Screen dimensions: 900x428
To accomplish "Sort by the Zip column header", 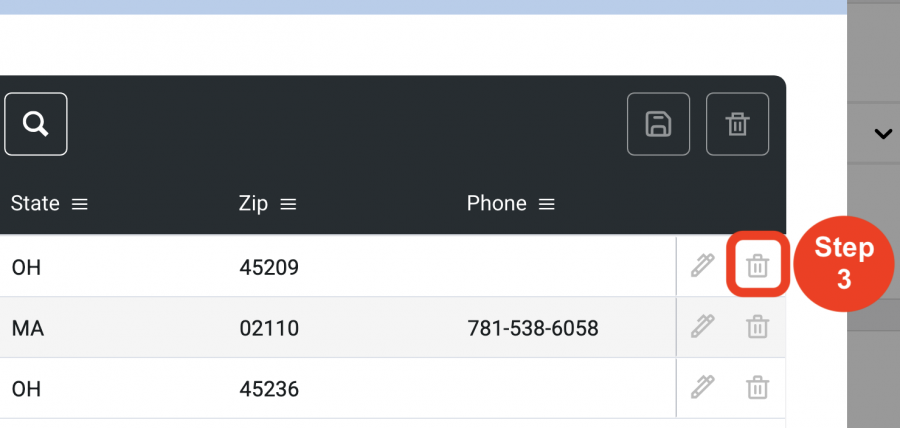I will pyautogui.click(x=253, y=204).
